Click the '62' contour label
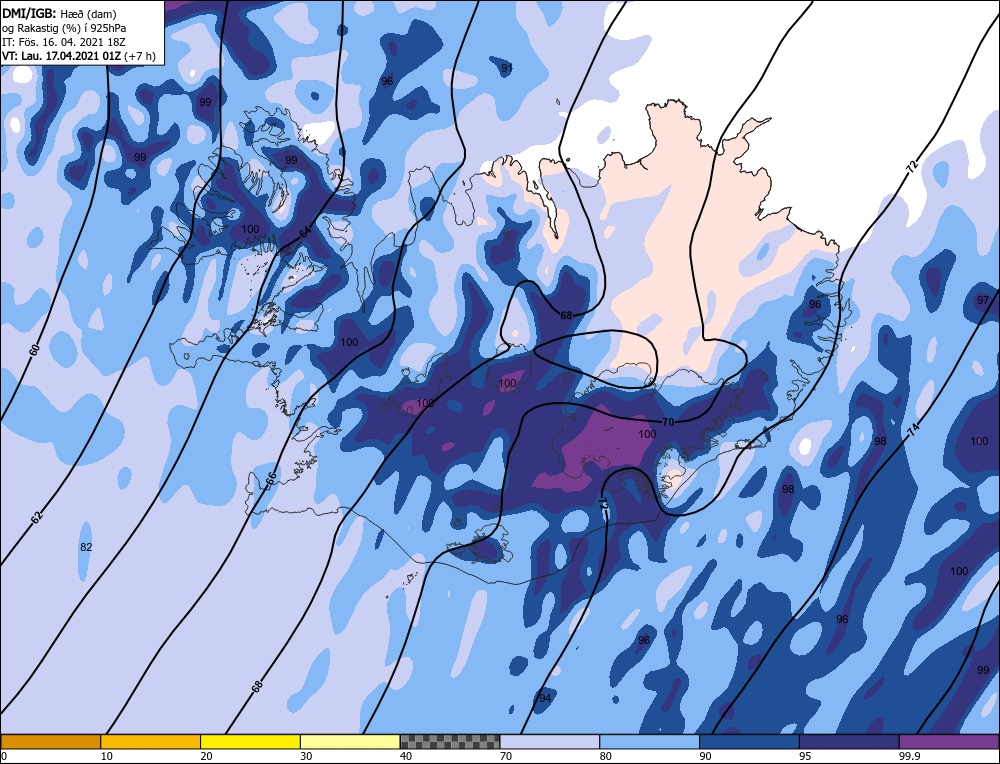Viewport: 1000px width, 764px height. 36,517
